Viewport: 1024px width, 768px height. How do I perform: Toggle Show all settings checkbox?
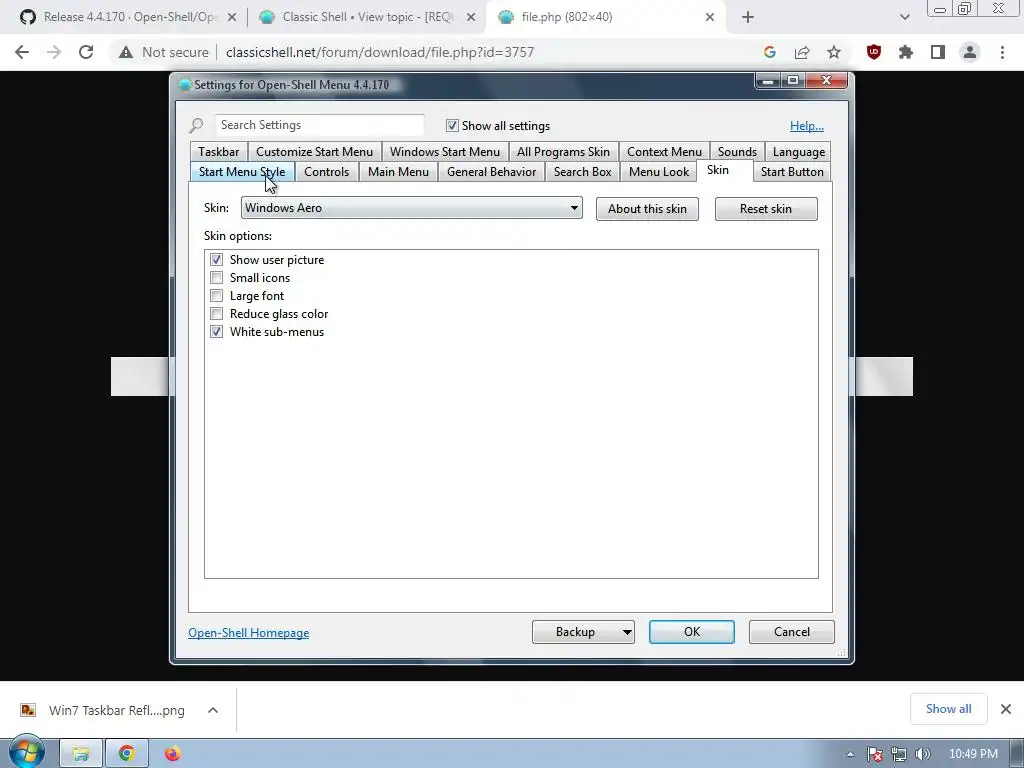pos(452,125)
